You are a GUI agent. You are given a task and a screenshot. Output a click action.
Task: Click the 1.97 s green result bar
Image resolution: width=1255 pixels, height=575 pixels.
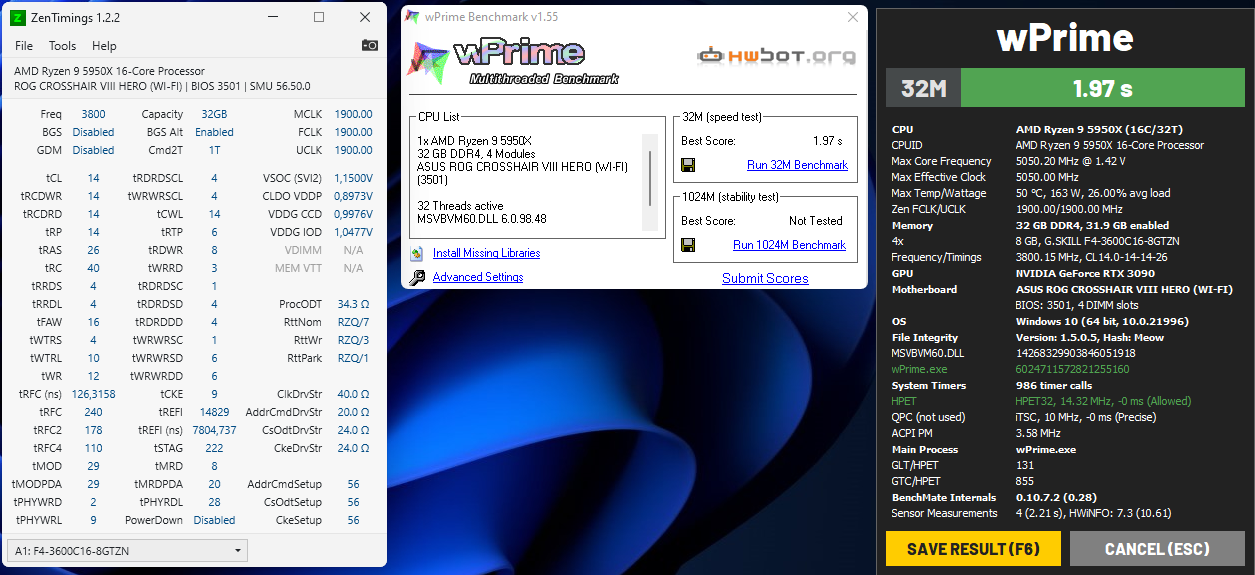point(1102,88)
